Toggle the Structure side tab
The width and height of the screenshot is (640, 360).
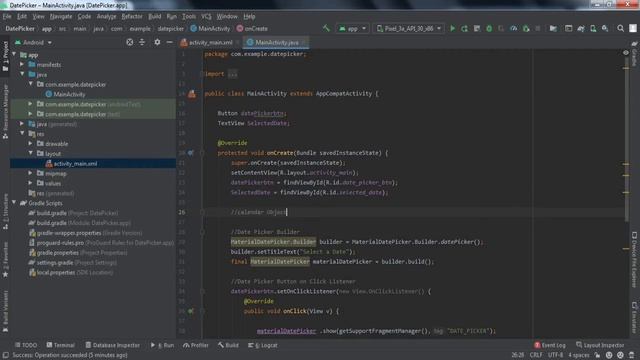click(5, 211)
